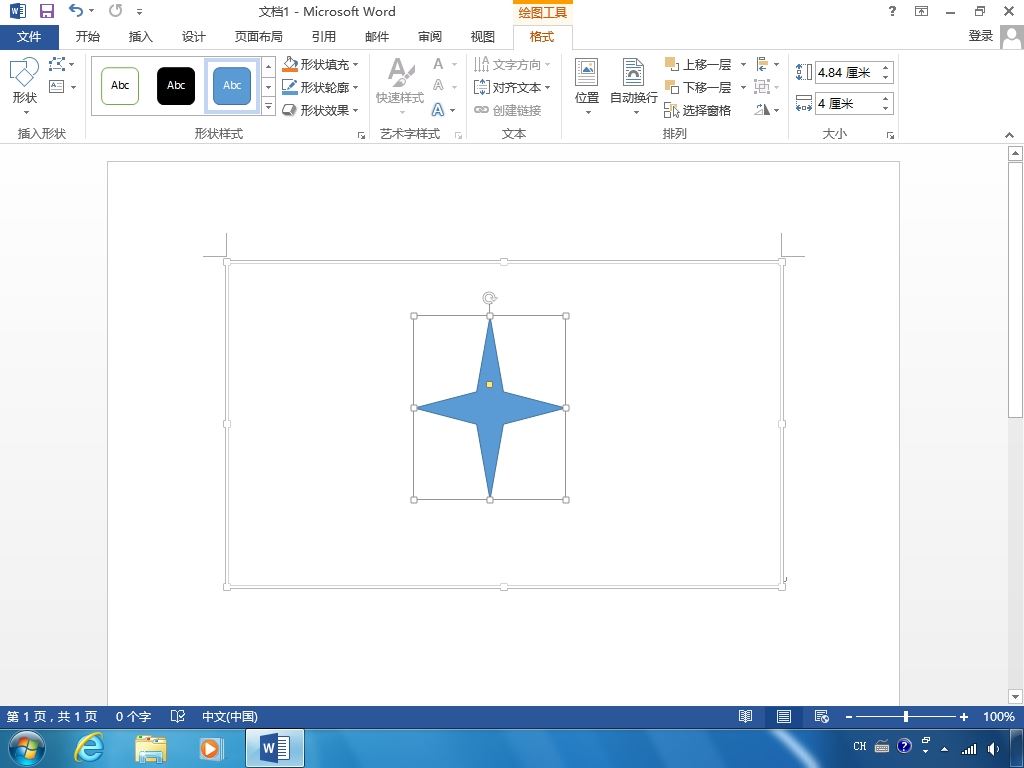This screenshot has width=1024, height=768.
Task: Open the Selection Pane (选择窗格)
Action: pos(697,110)
